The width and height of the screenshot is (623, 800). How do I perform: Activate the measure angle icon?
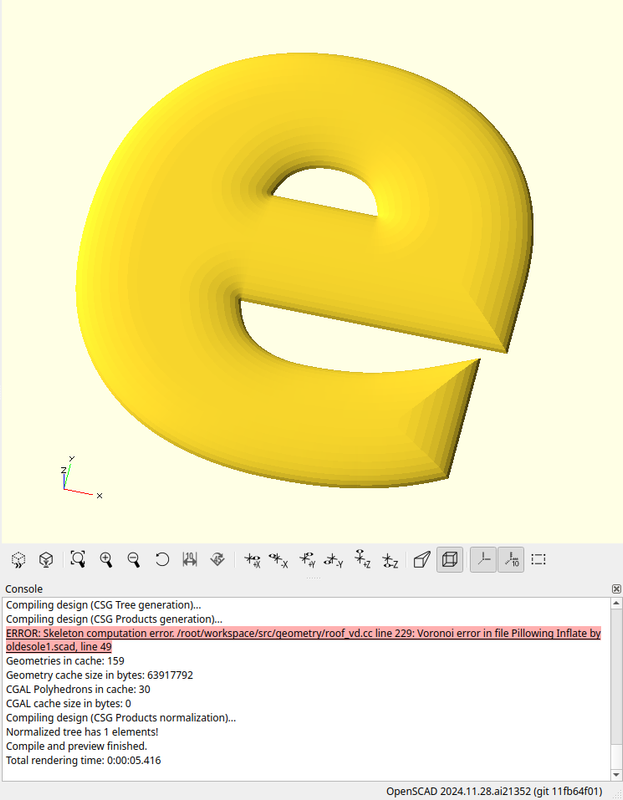217,560
